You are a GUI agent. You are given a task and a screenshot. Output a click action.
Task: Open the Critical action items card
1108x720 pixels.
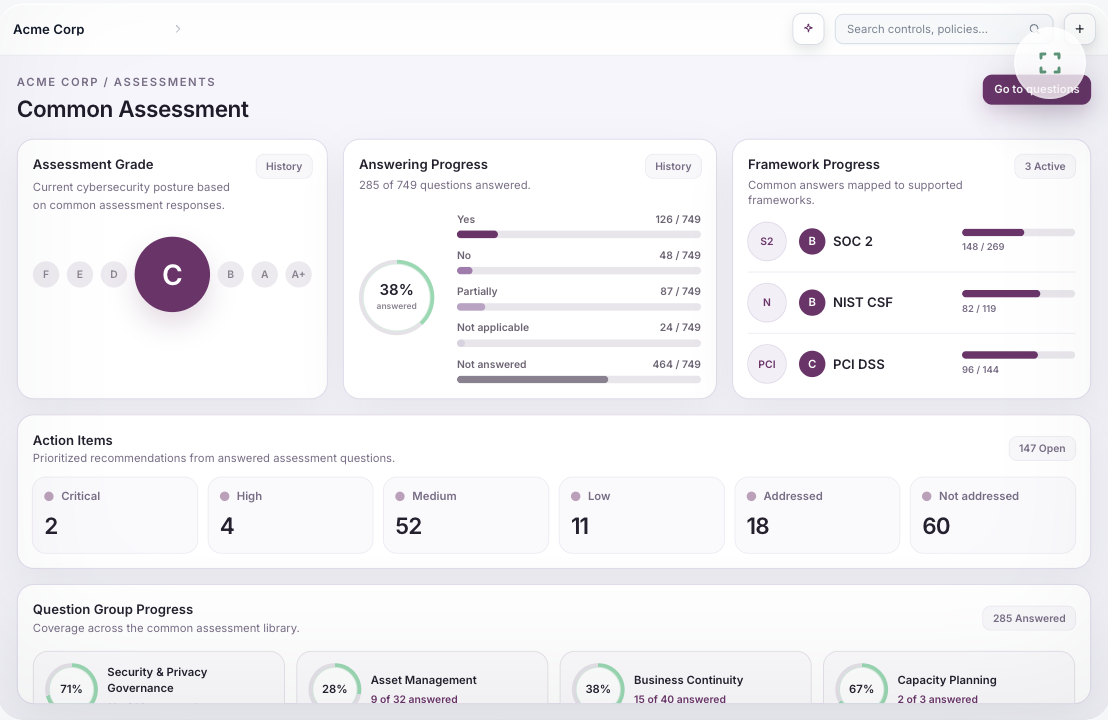pyautogui.click(x=115, y=515)
